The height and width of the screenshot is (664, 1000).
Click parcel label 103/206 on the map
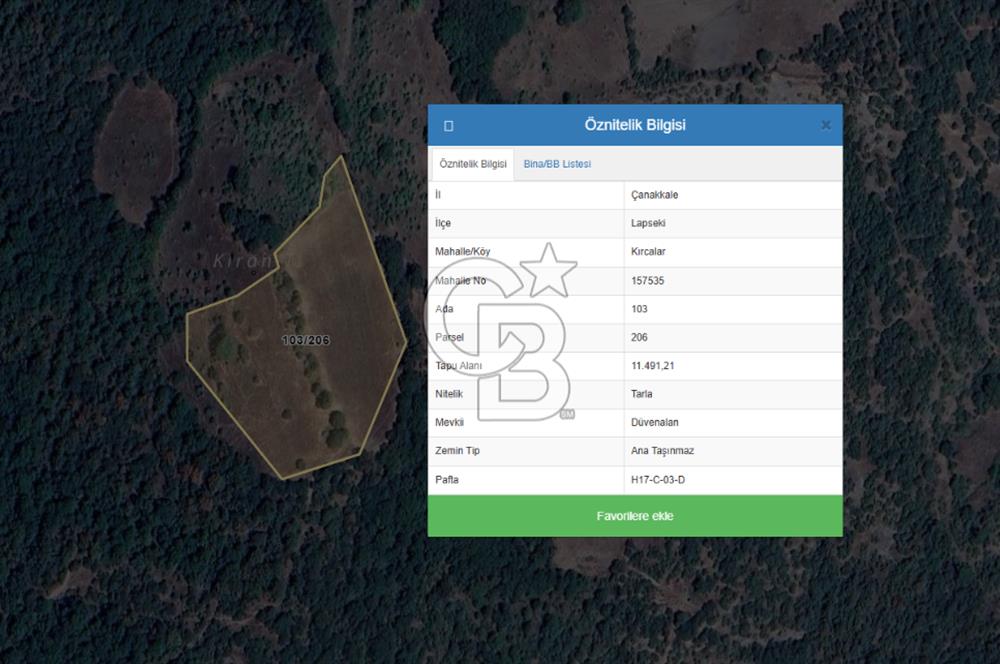pos(305,340)
